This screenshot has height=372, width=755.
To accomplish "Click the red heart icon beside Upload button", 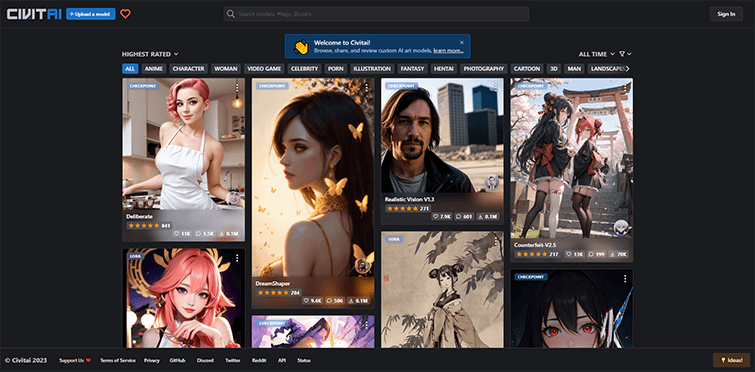I will coord(125,14).
